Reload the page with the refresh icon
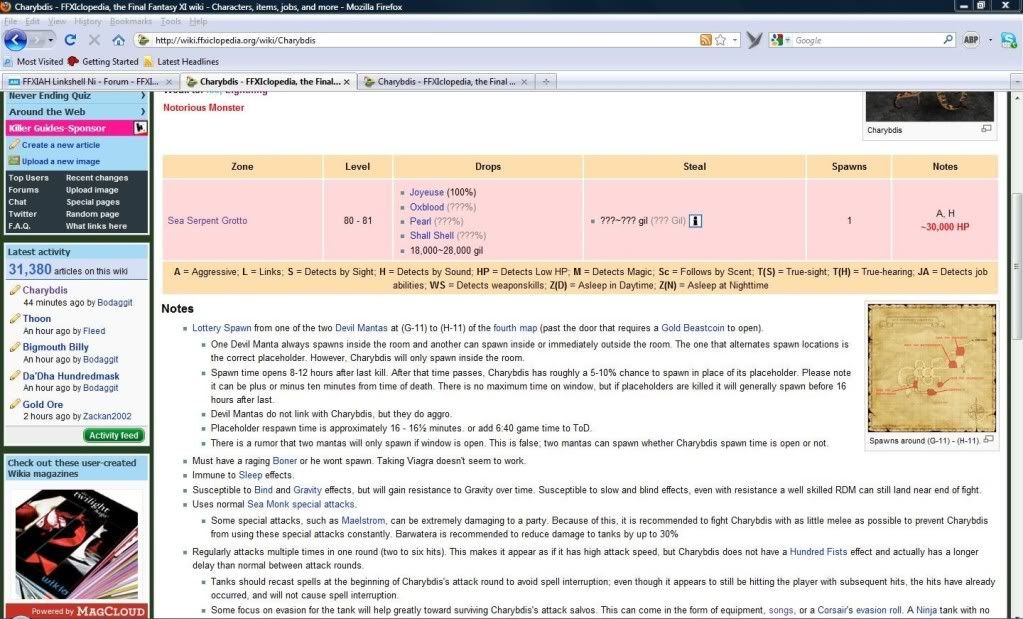Screen dimensions: 1023x619 tap(70, 40)
